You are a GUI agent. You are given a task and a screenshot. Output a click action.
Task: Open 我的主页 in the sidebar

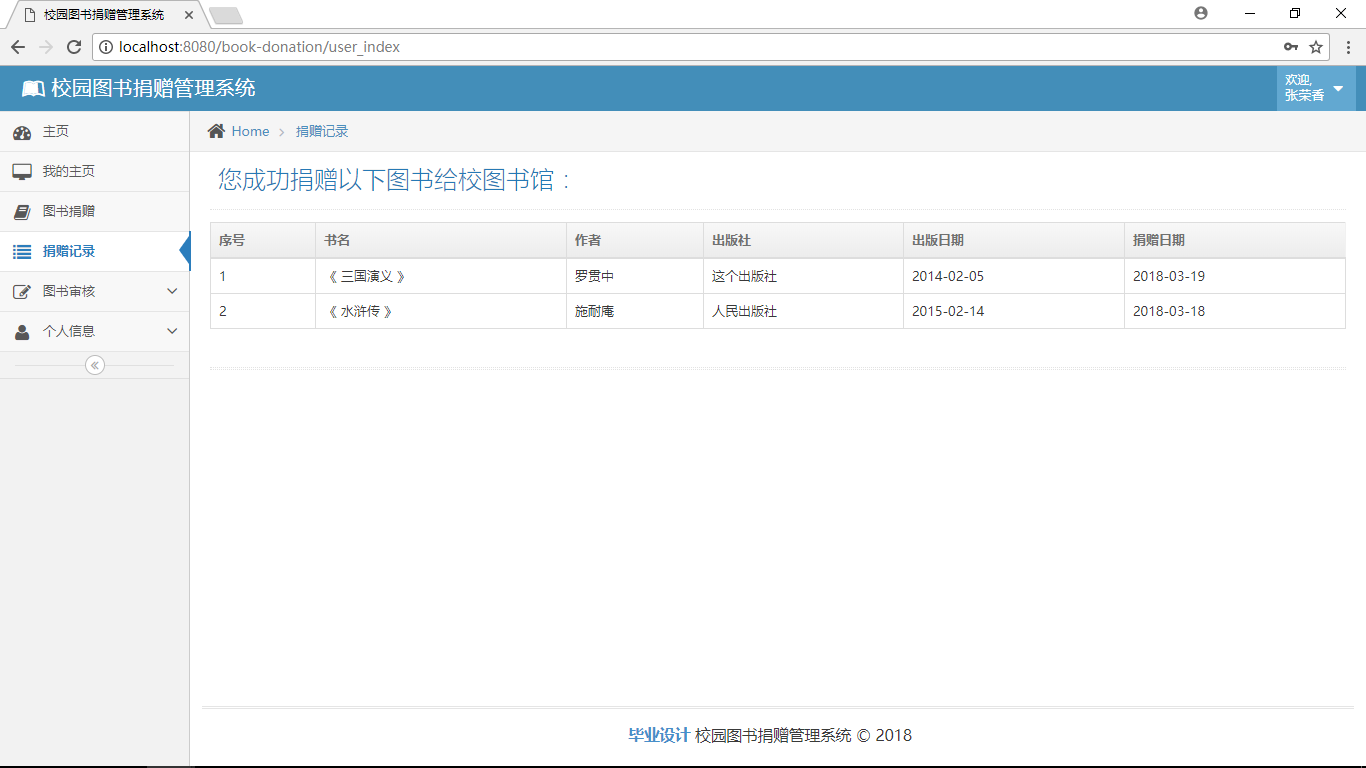click(69, 172)
